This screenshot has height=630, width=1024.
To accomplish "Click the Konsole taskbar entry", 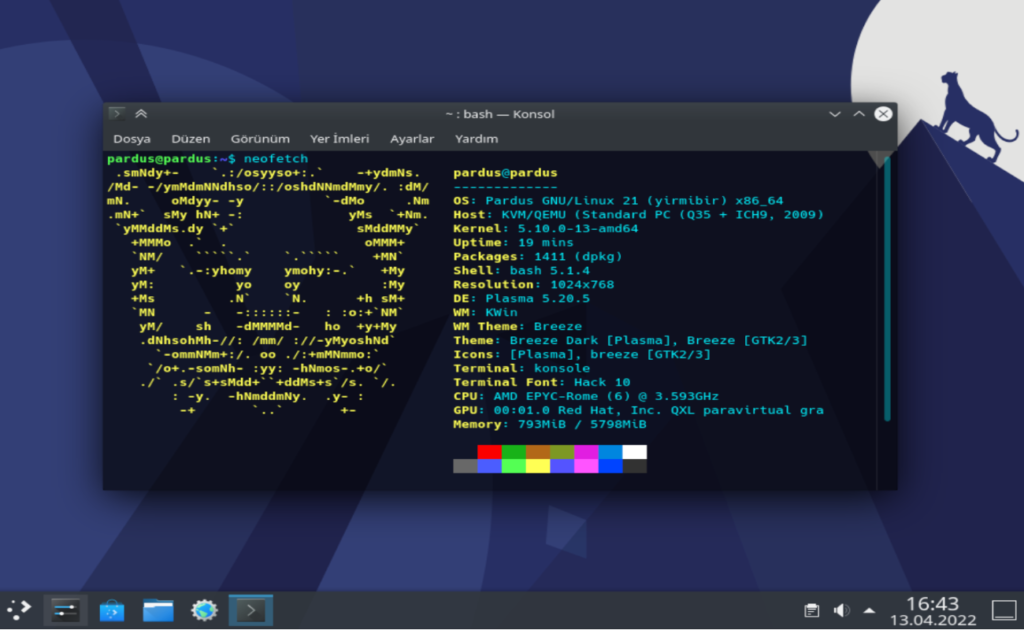I will pos(250,610).
